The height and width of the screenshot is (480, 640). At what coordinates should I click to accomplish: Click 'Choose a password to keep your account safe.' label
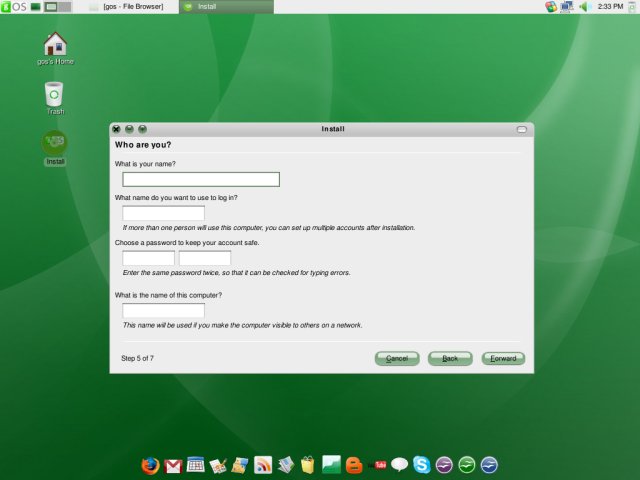click(187, 242)
